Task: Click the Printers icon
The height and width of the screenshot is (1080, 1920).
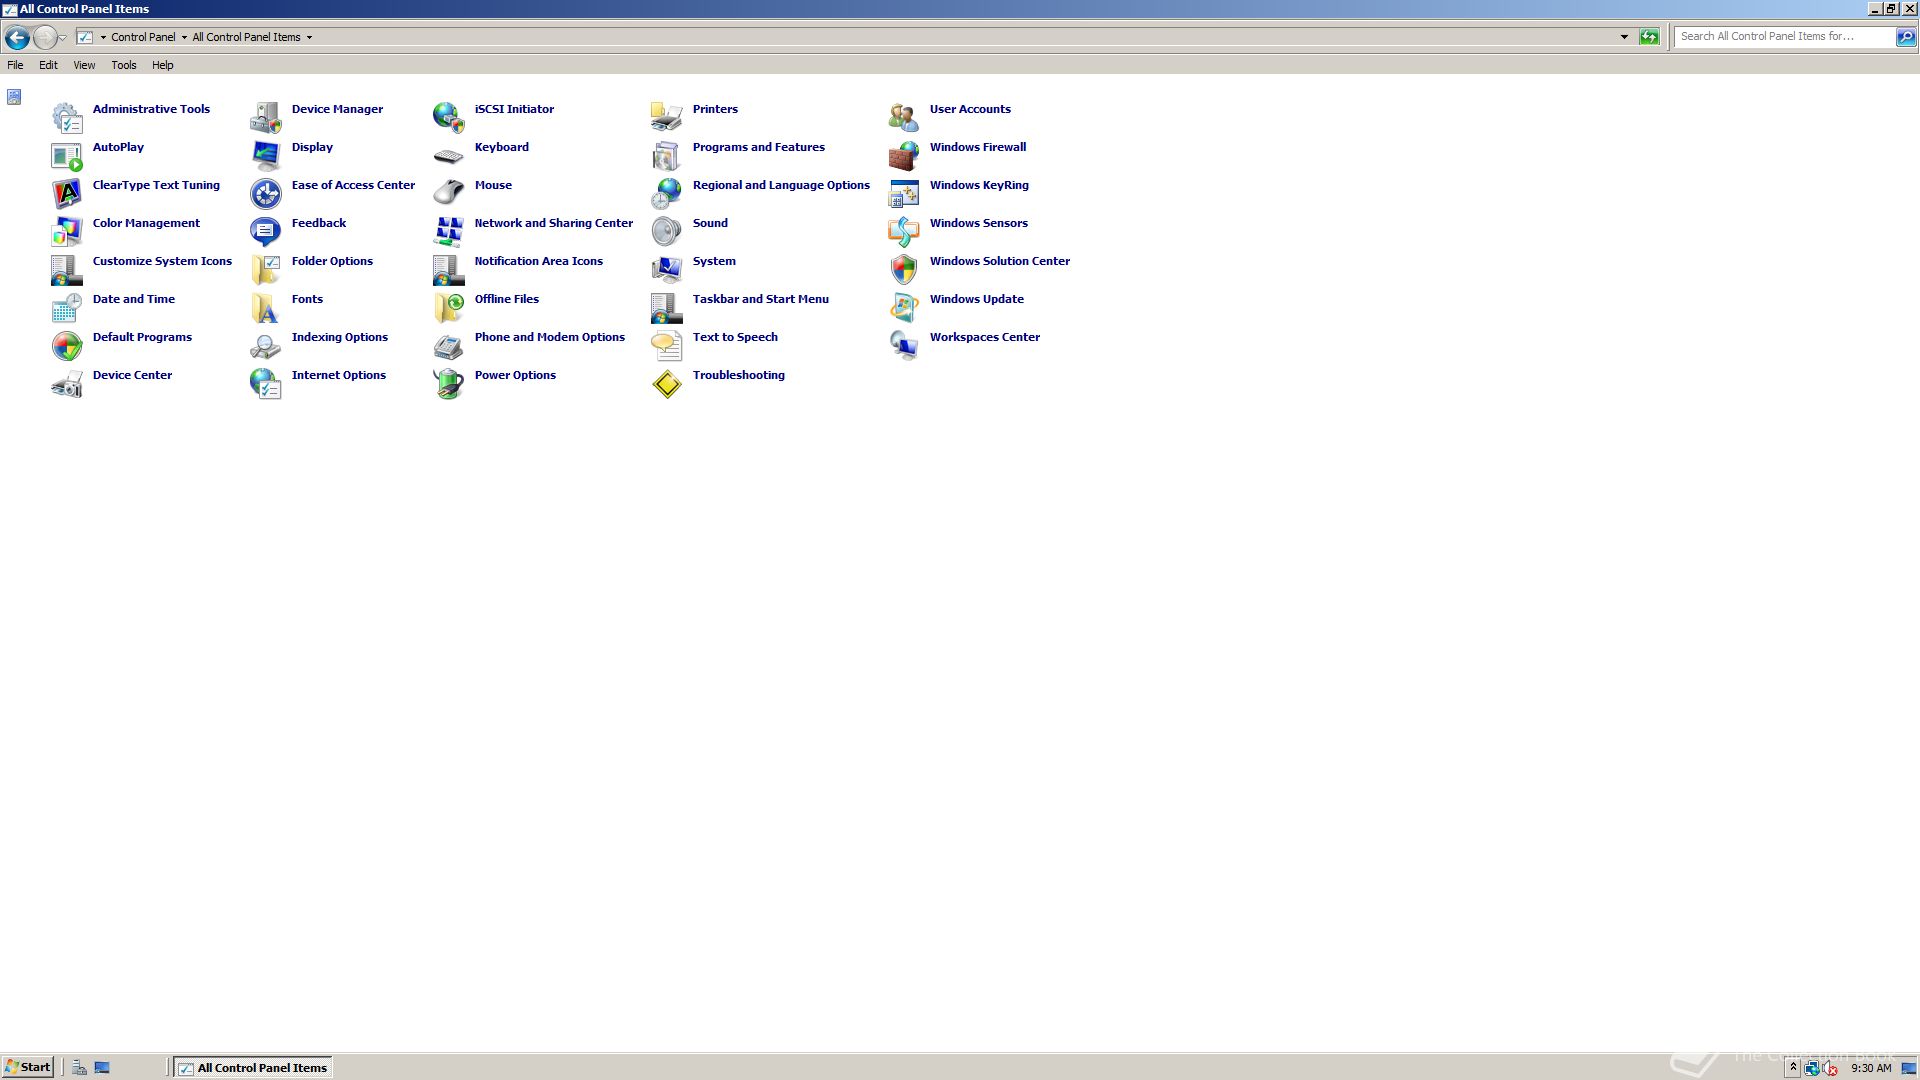Action: click(667, 117)
